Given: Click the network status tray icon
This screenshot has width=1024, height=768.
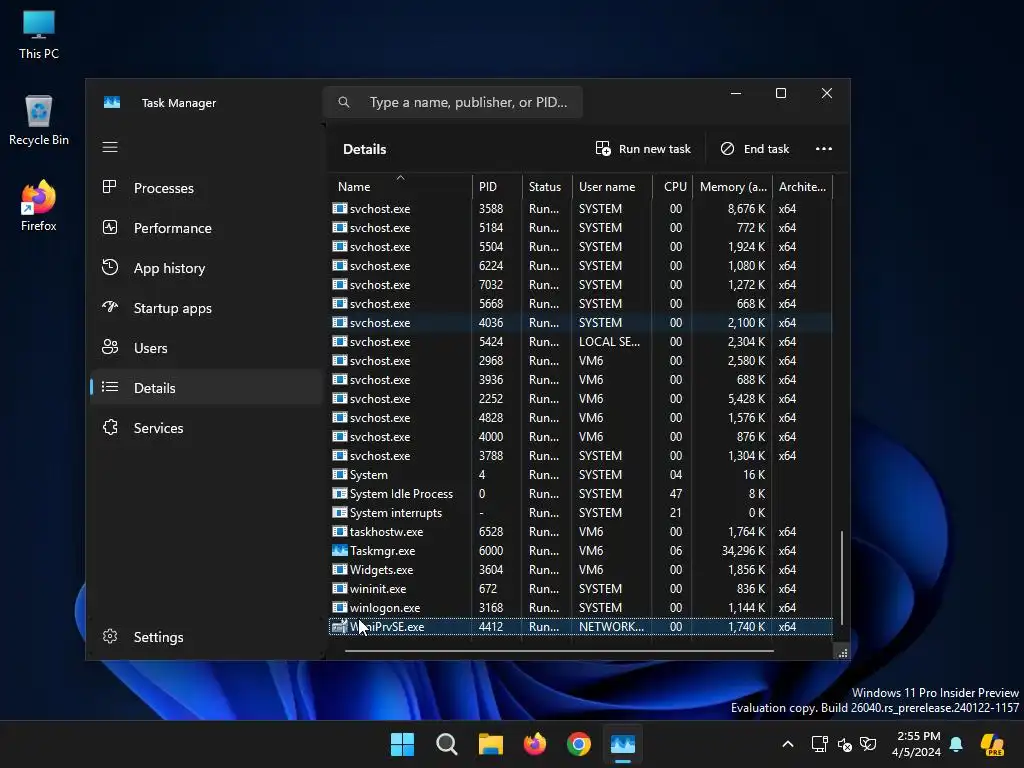Looking at the screenshot, I should pos(819,744).
